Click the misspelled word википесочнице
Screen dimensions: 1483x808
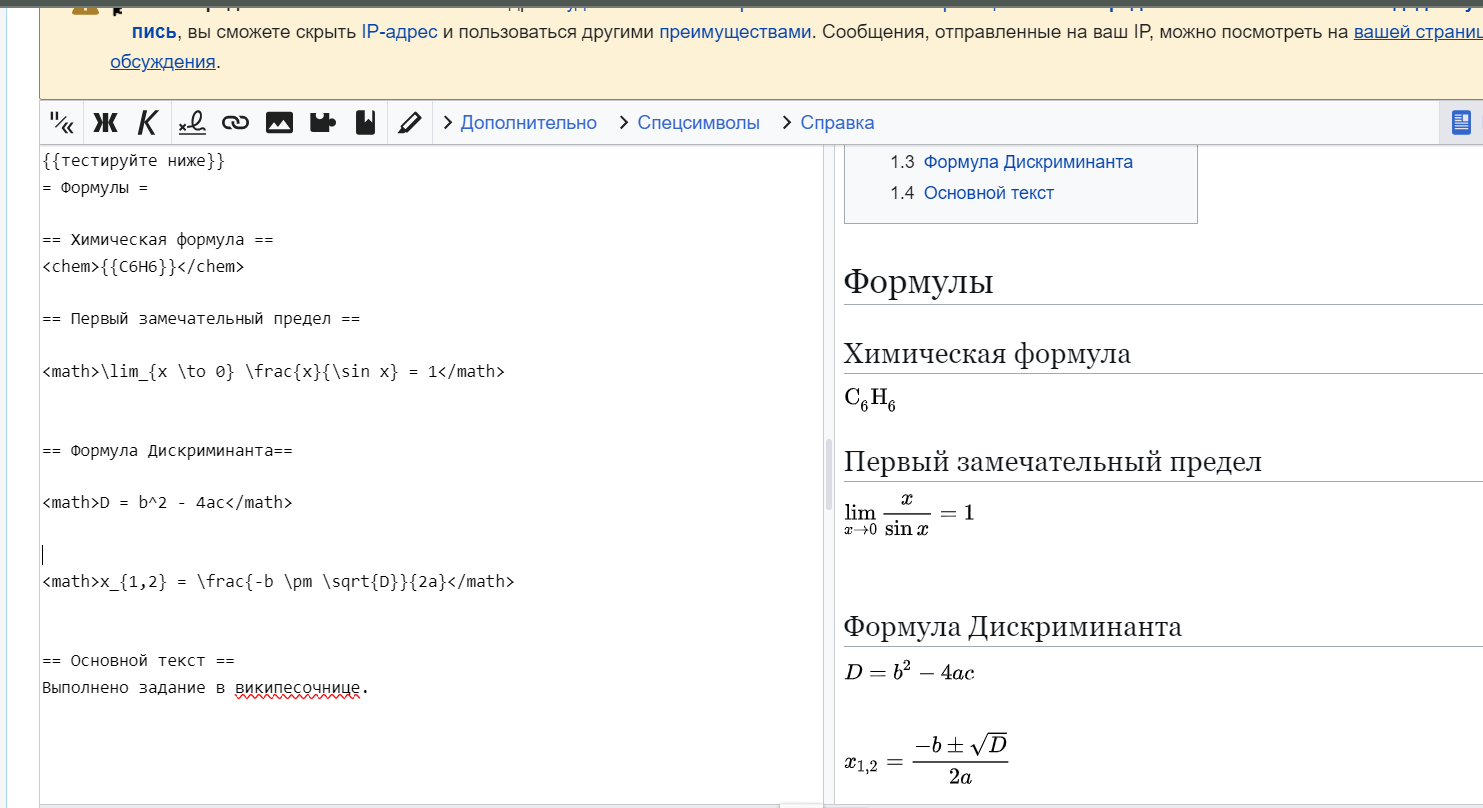tap(297, 688)
